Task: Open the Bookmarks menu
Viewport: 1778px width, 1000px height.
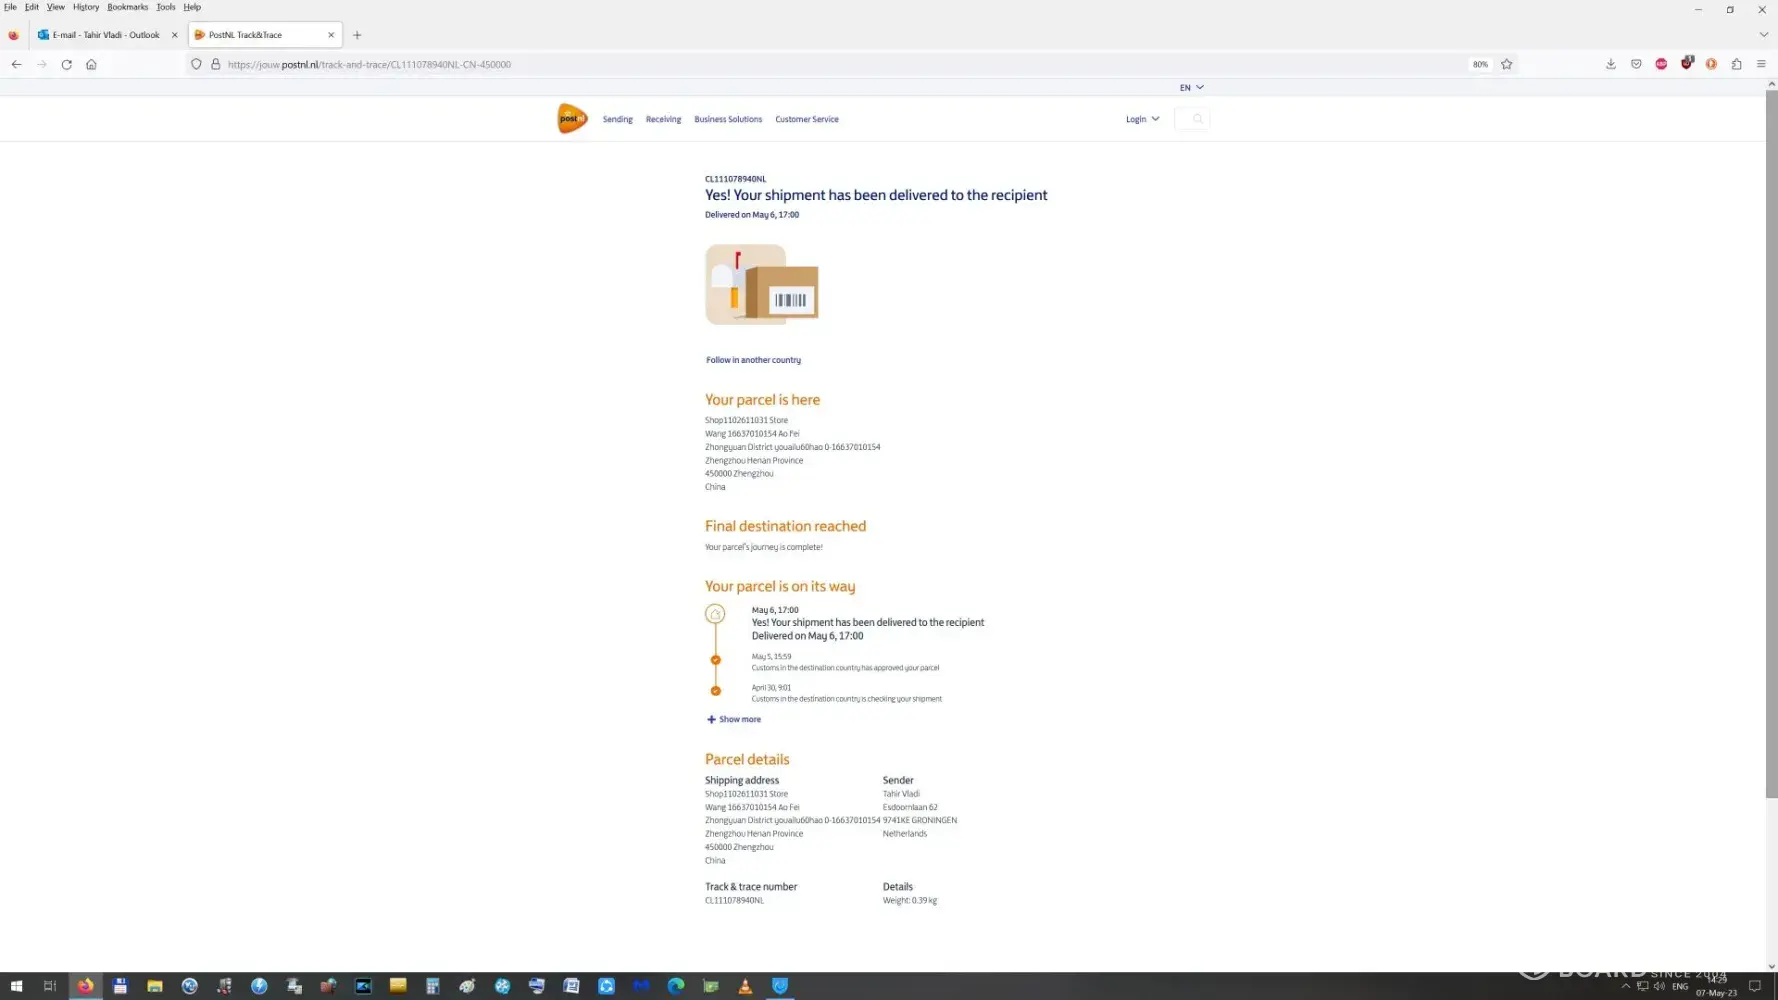Action: [127, 7]
